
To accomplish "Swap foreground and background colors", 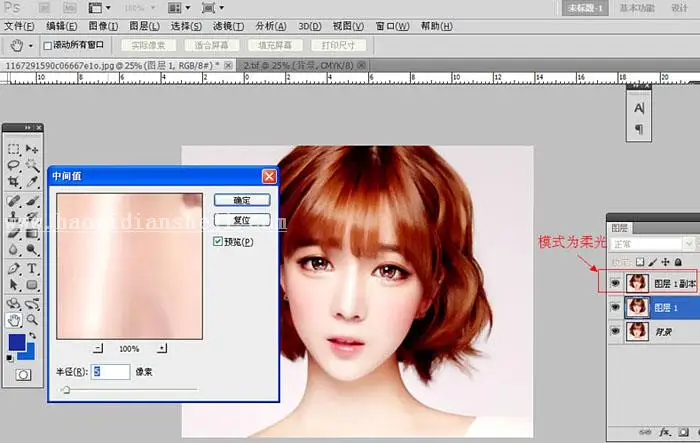I will pos(33,335).
